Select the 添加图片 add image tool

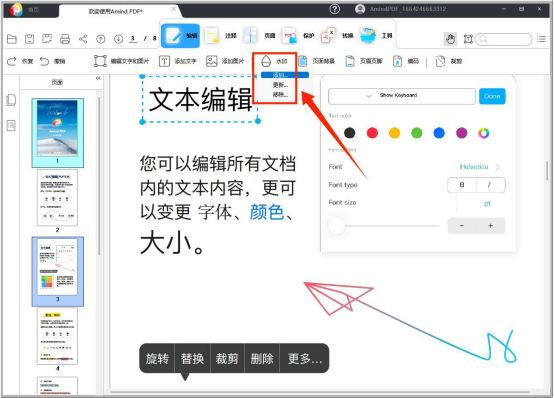[225, 61]
